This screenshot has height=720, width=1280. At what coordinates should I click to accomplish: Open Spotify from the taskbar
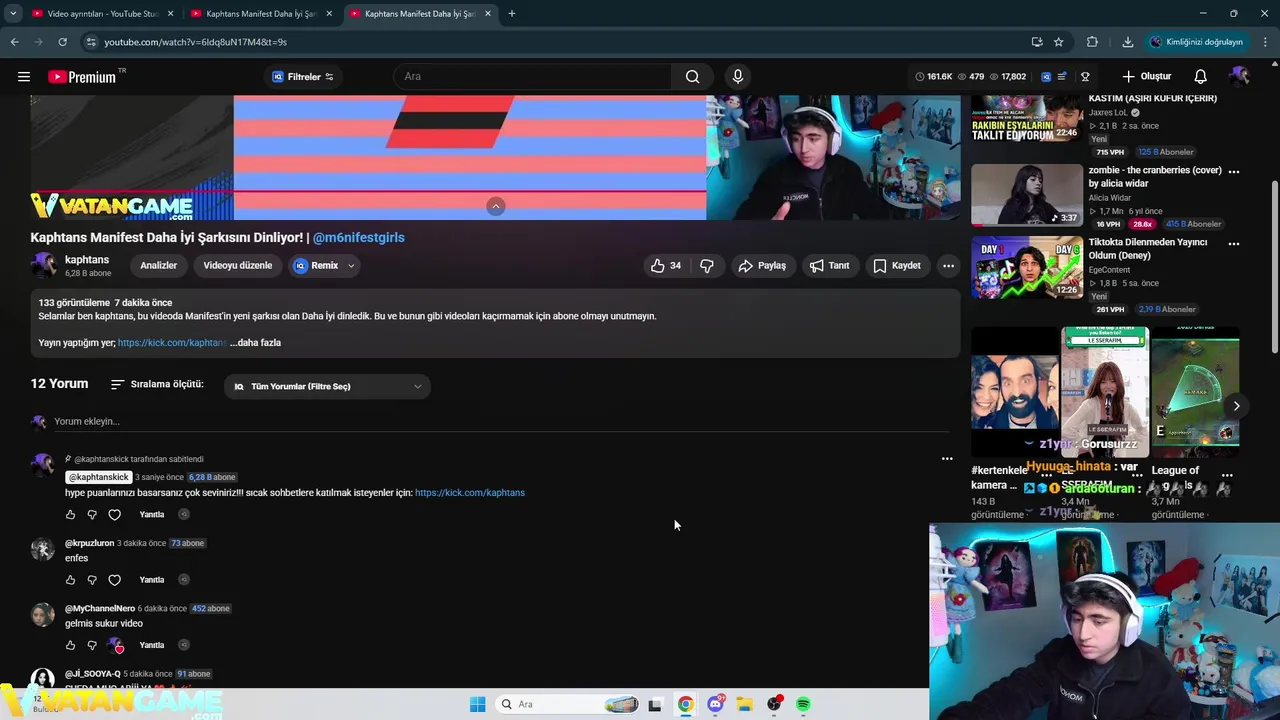click(803, 704)
